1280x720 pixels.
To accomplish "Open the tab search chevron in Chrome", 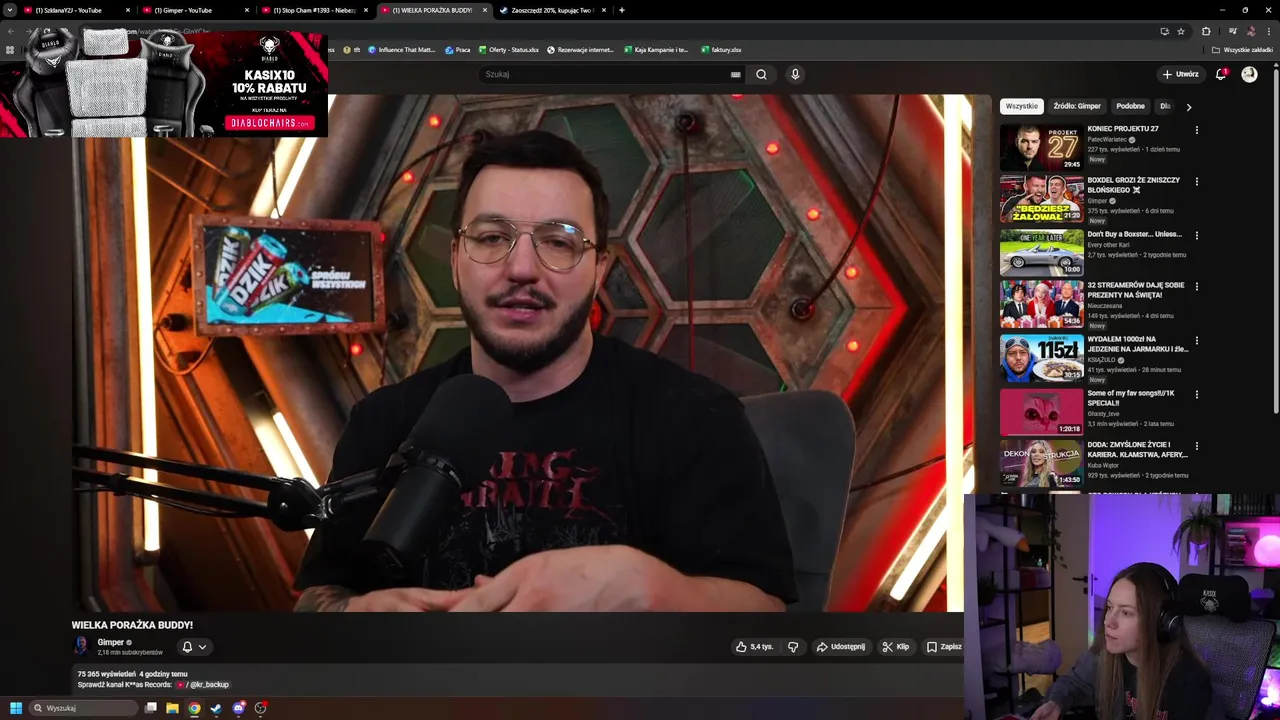I will [9, 10].
